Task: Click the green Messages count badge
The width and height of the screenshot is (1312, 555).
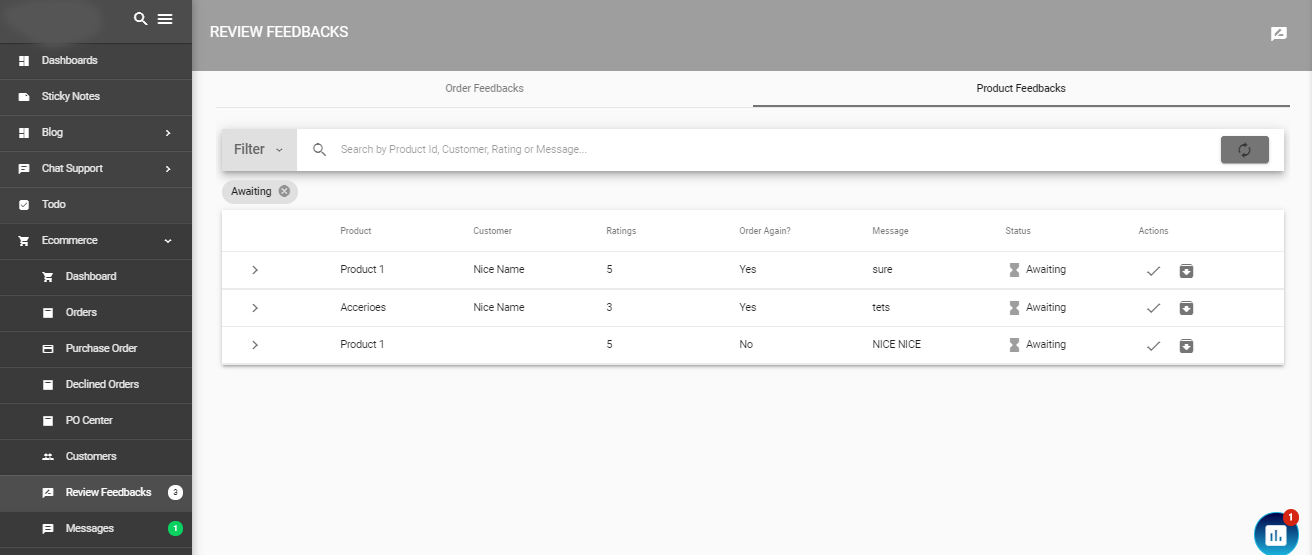Action: point(176,528)
